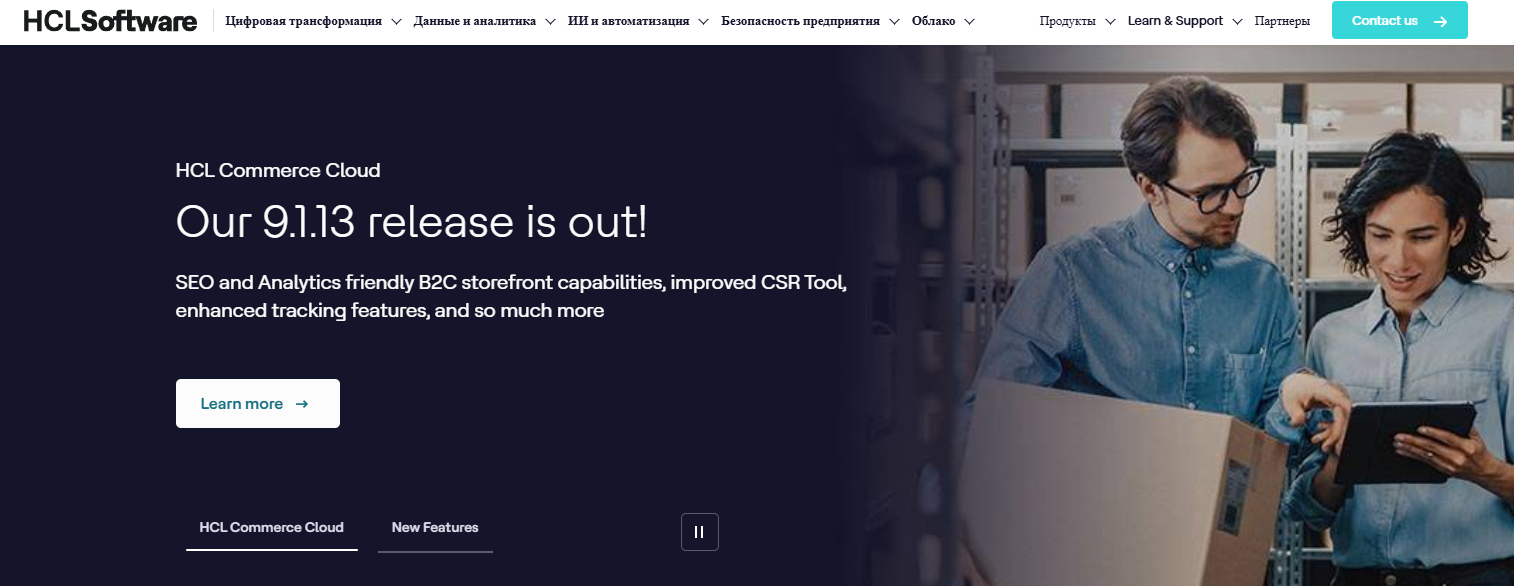Image resolution: width=1514 pixels, height=586 pixels.
Task: Expand chevron next to Данные и аналитика
Action: click(550, 21)
